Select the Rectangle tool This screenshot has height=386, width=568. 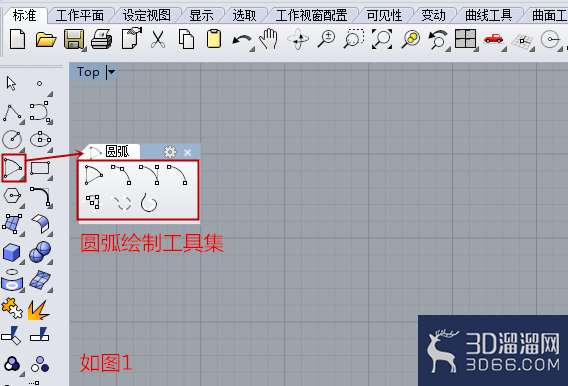(x=40, y=168)
